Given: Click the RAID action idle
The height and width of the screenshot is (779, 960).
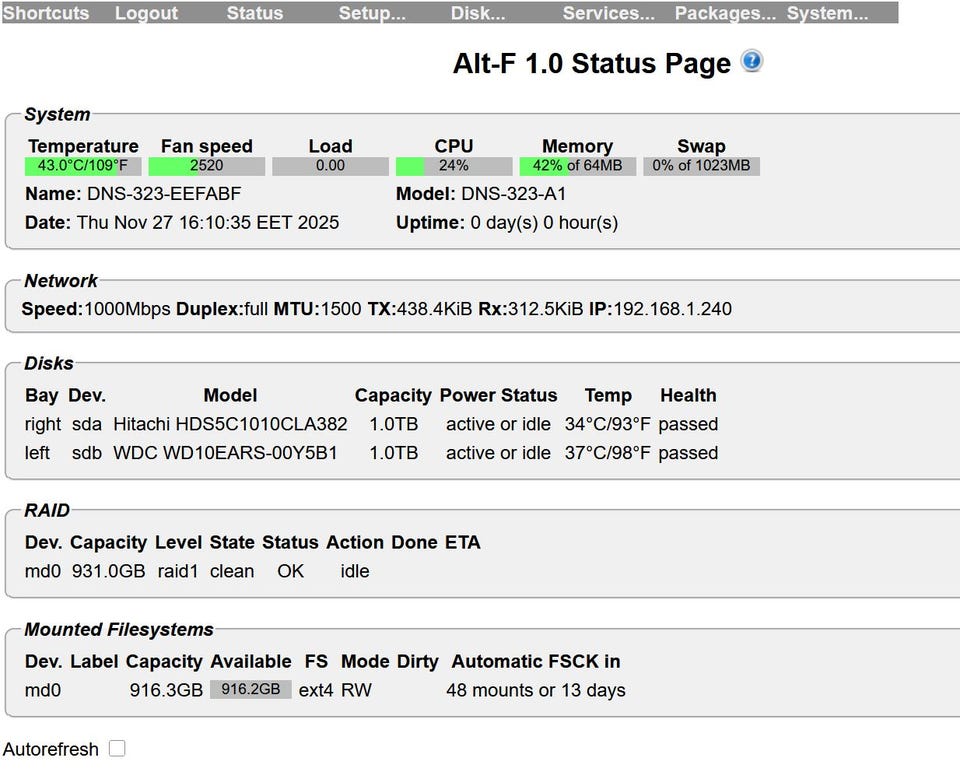Looking at the screenshot, I should coord(355,571).
